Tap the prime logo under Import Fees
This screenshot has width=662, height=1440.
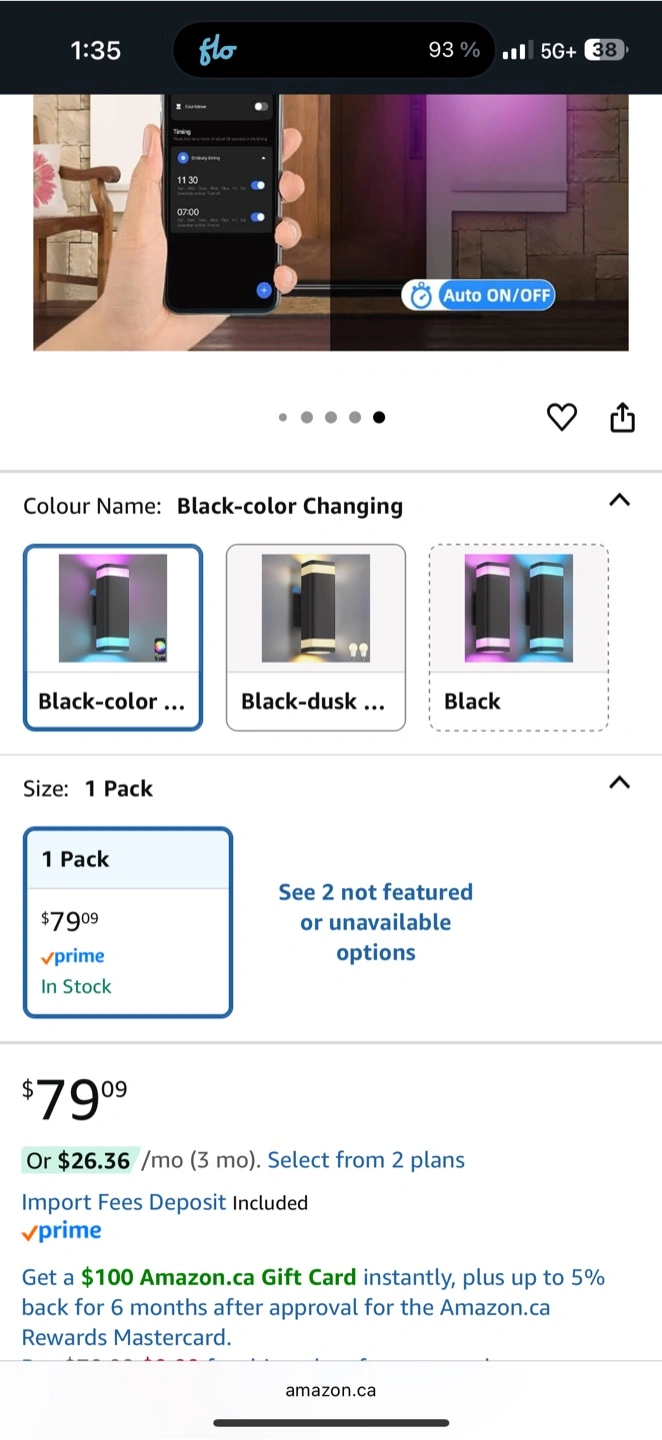coord(62,1232)
